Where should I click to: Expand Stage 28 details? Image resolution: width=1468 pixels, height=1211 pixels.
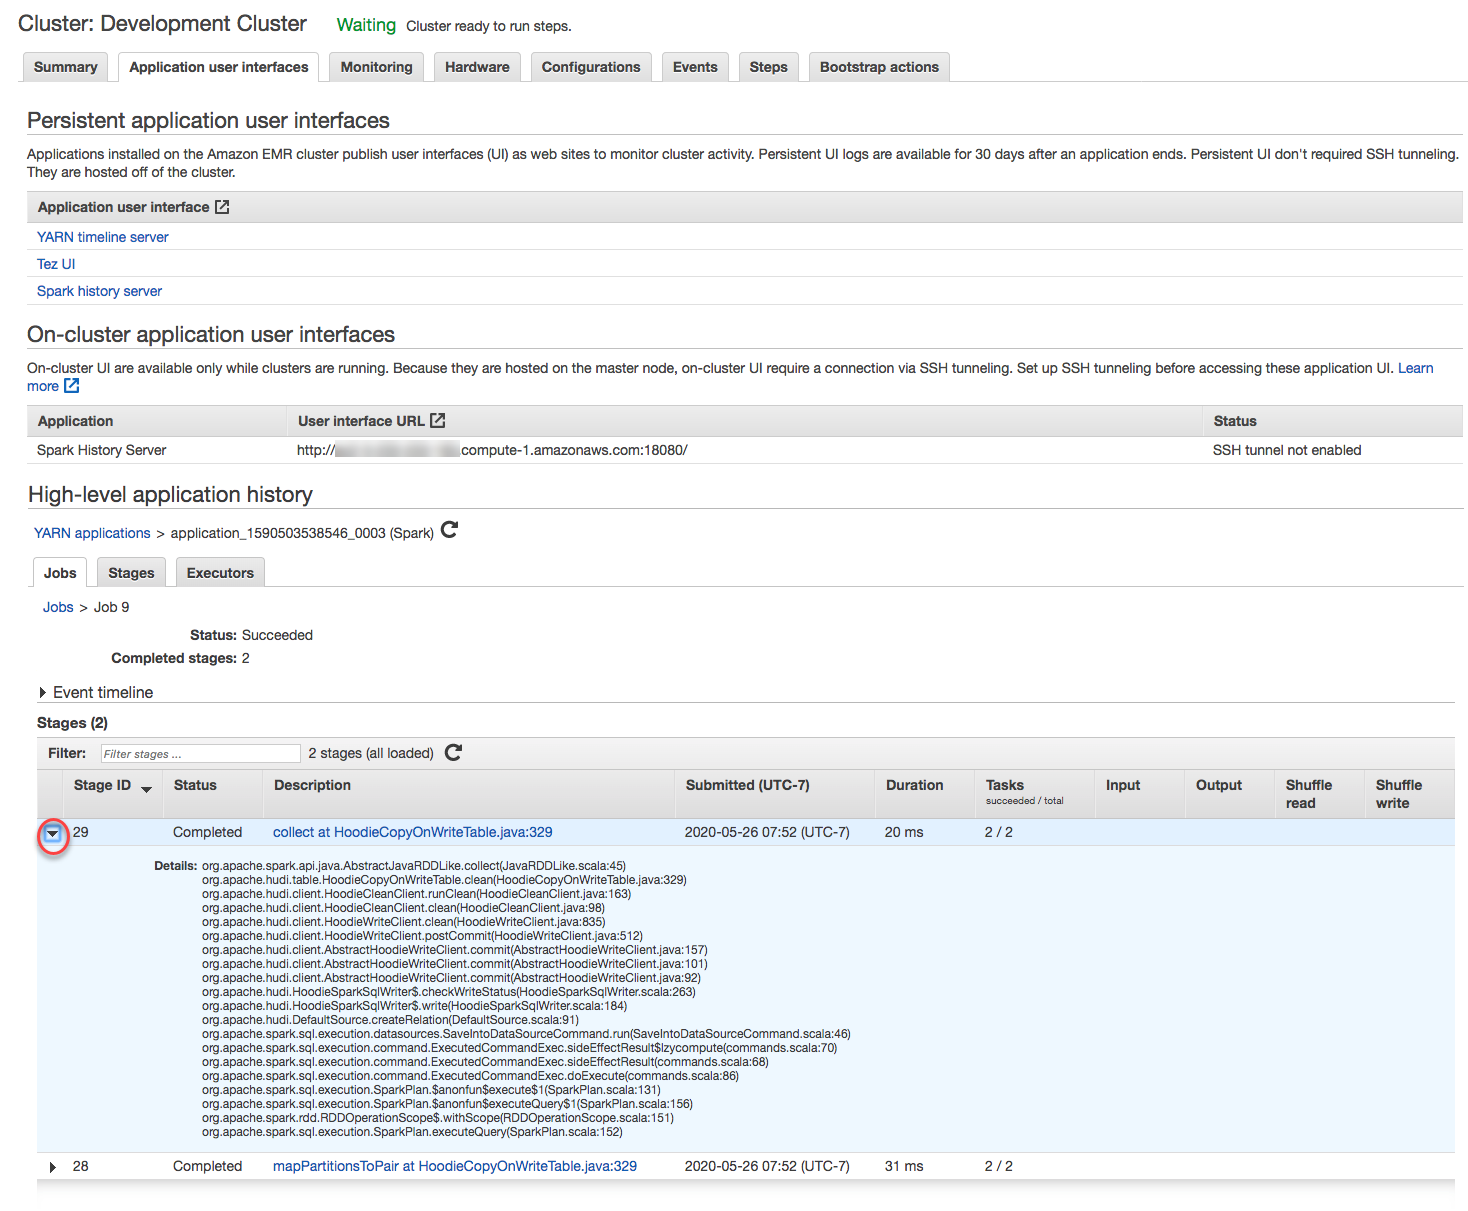coord(53,1167)
